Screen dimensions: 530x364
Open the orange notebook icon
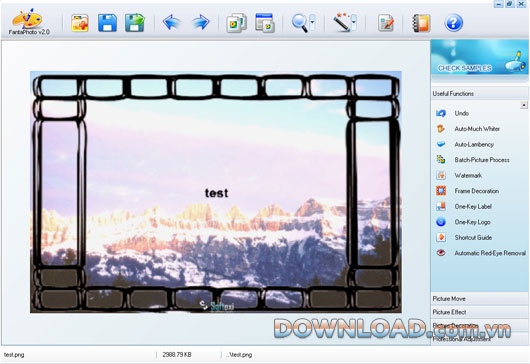(x=421, y=23)
